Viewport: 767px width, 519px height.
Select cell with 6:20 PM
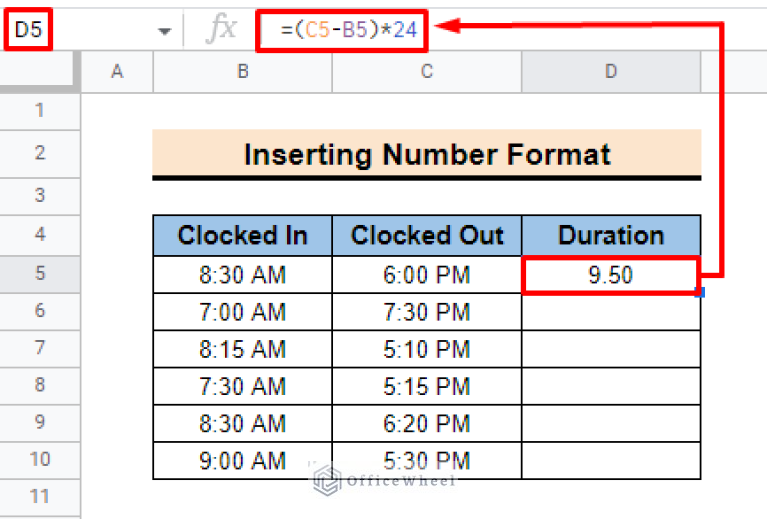point(427,424)
